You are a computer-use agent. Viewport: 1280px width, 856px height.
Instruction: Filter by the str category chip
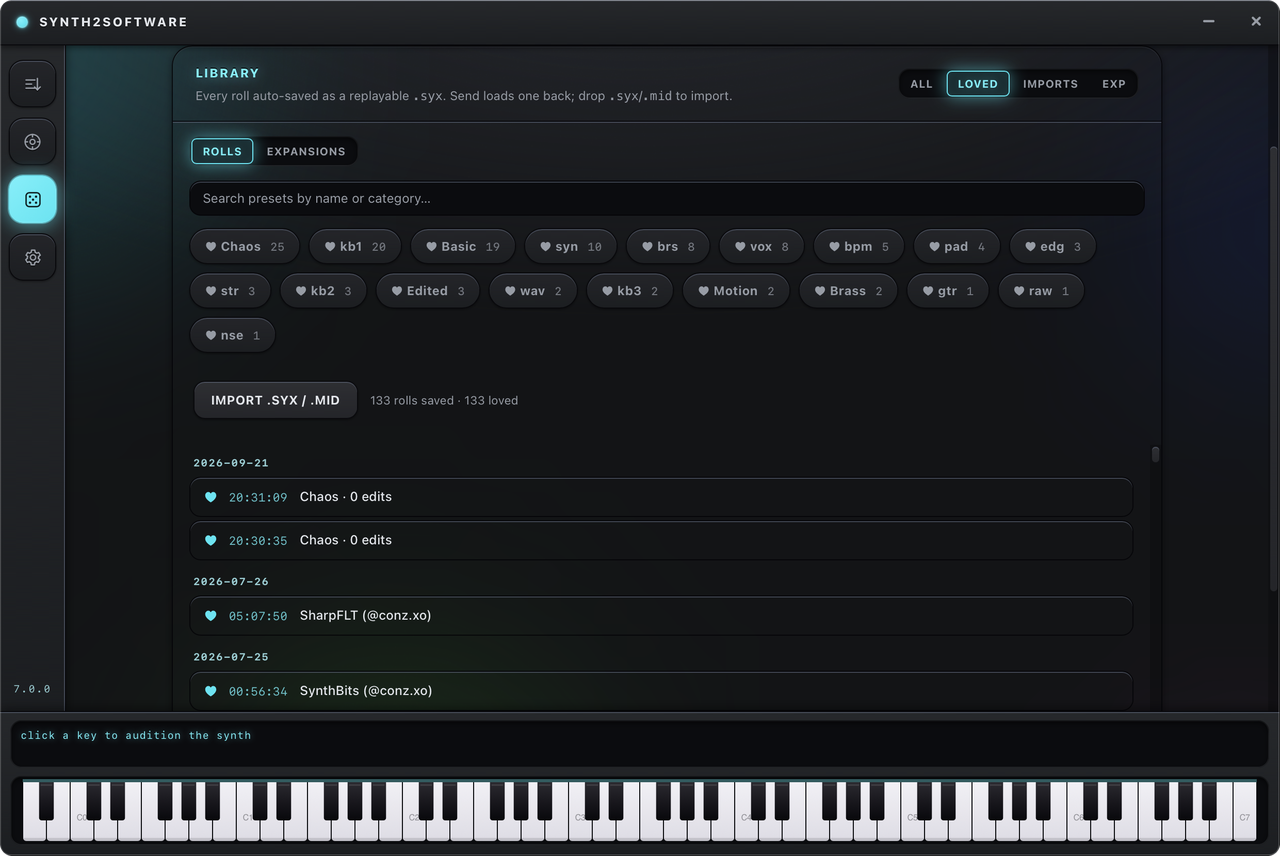[x=230, y=291]
